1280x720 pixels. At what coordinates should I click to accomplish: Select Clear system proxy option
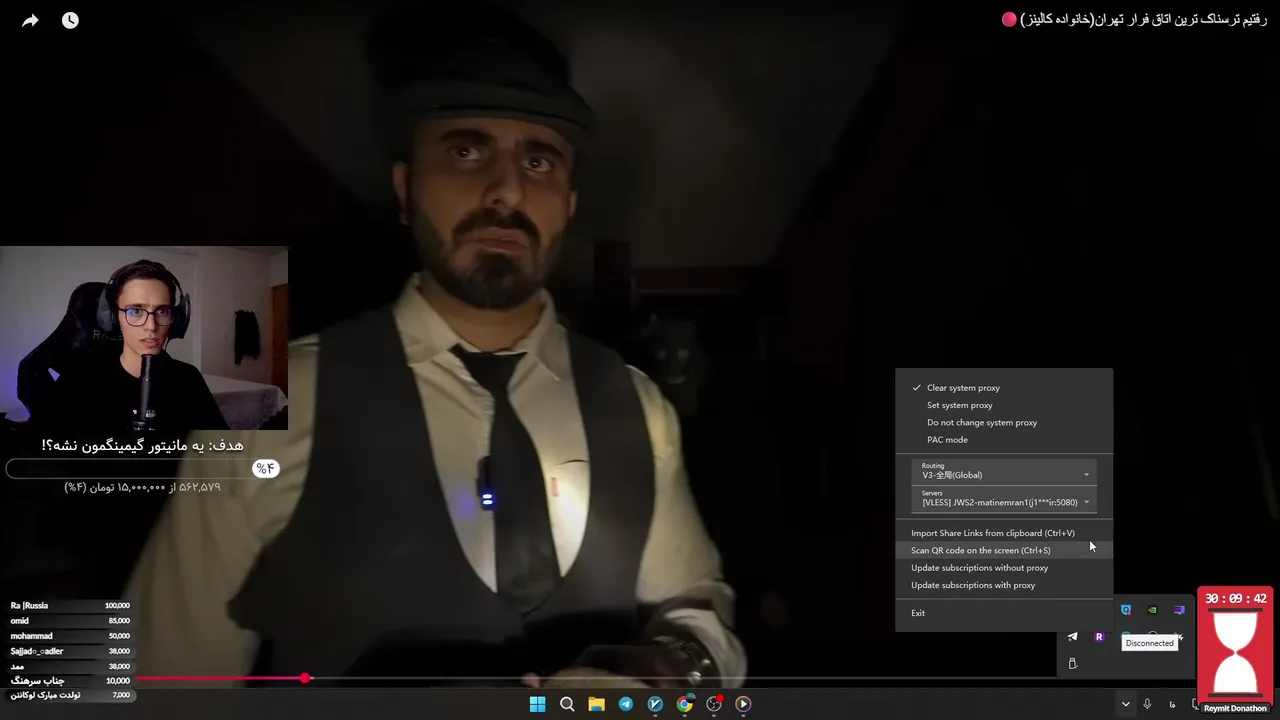point(1003,388)
